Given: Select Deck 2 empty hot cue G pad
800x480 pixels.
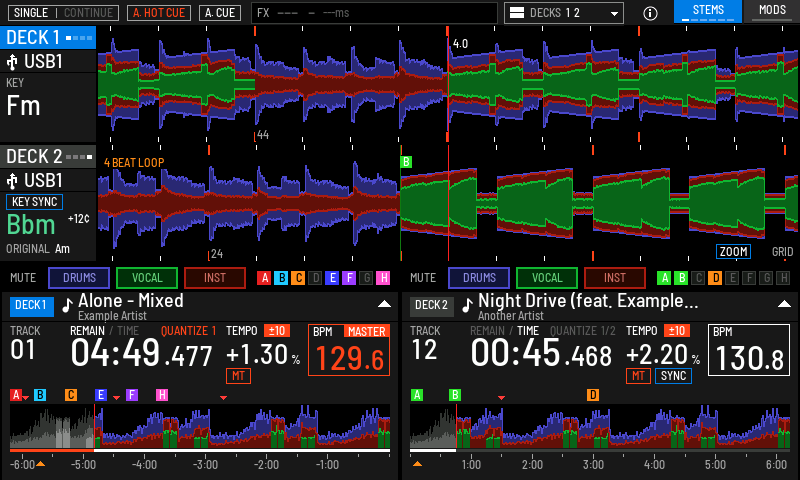Looking at the screenshot, I should [x=766, y=278].
